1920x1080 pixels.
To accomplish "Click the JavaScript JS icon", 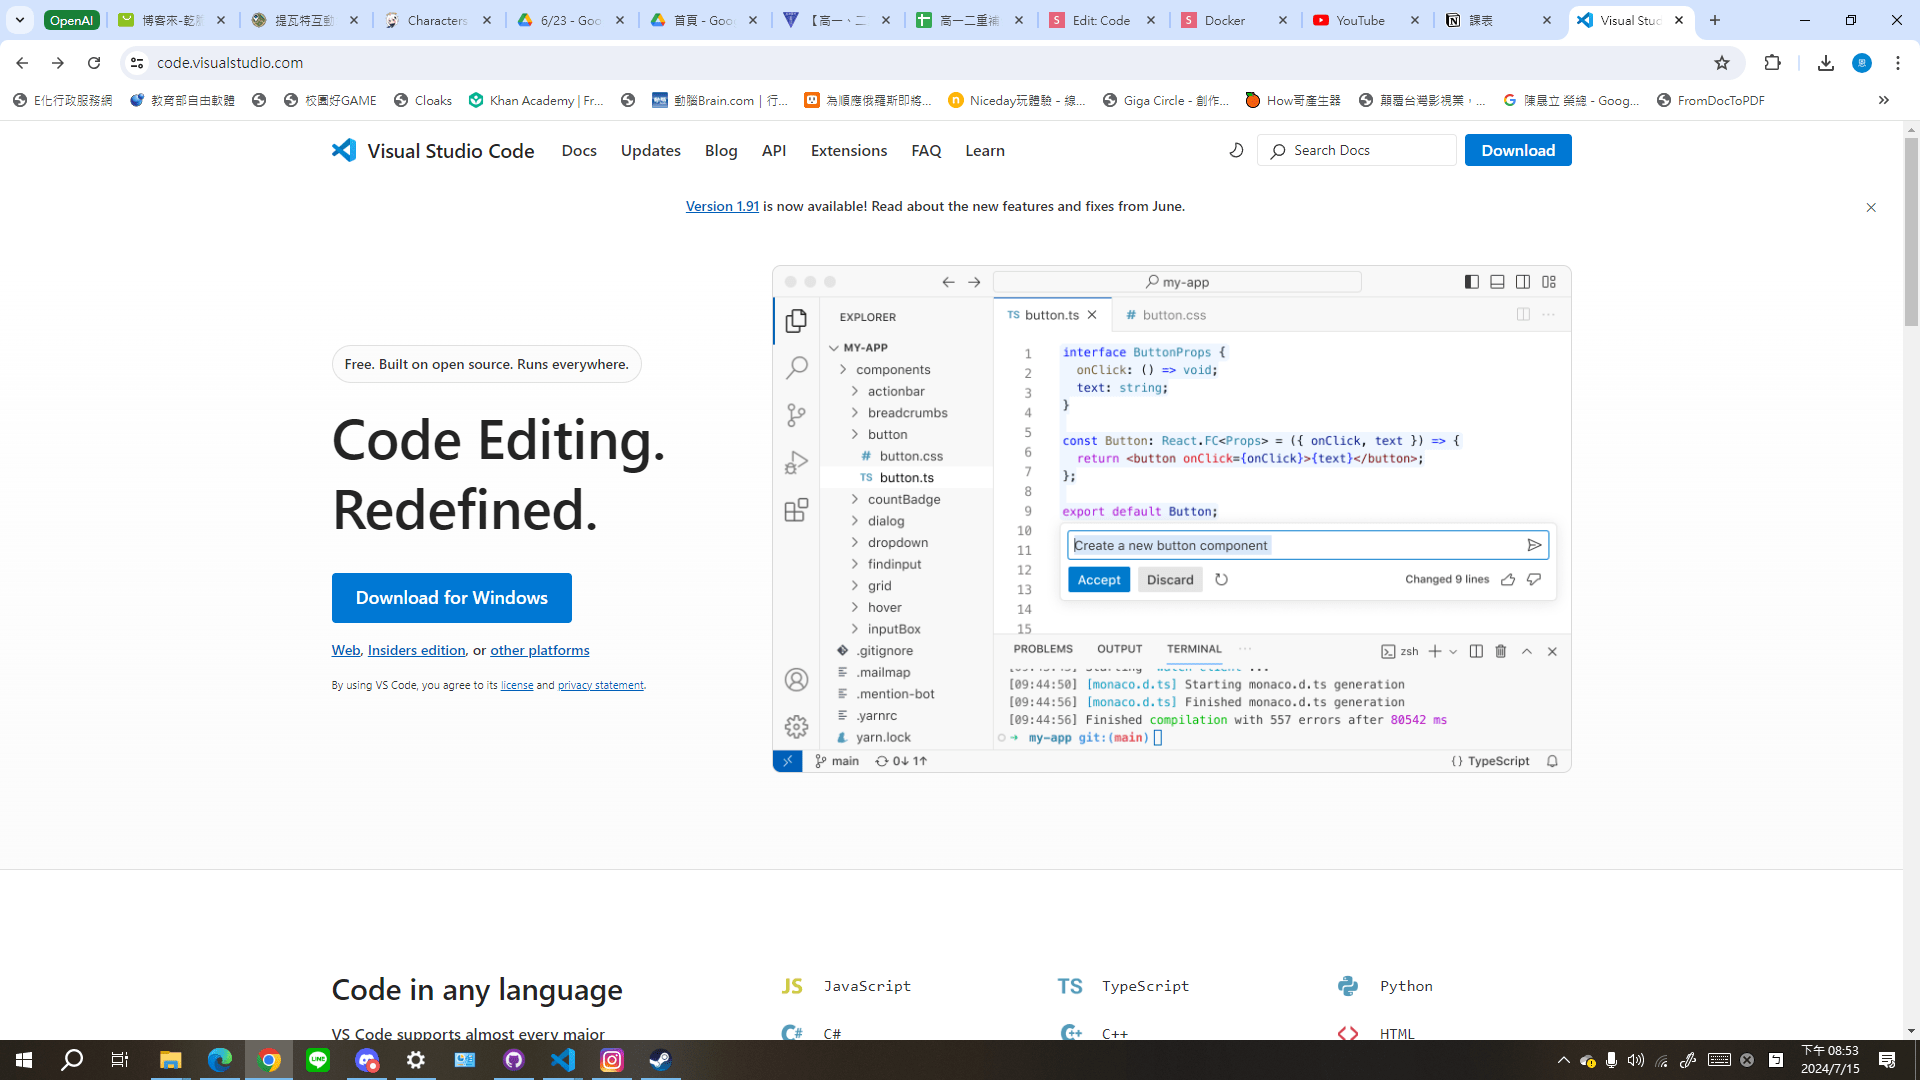I will pos(792,986).
